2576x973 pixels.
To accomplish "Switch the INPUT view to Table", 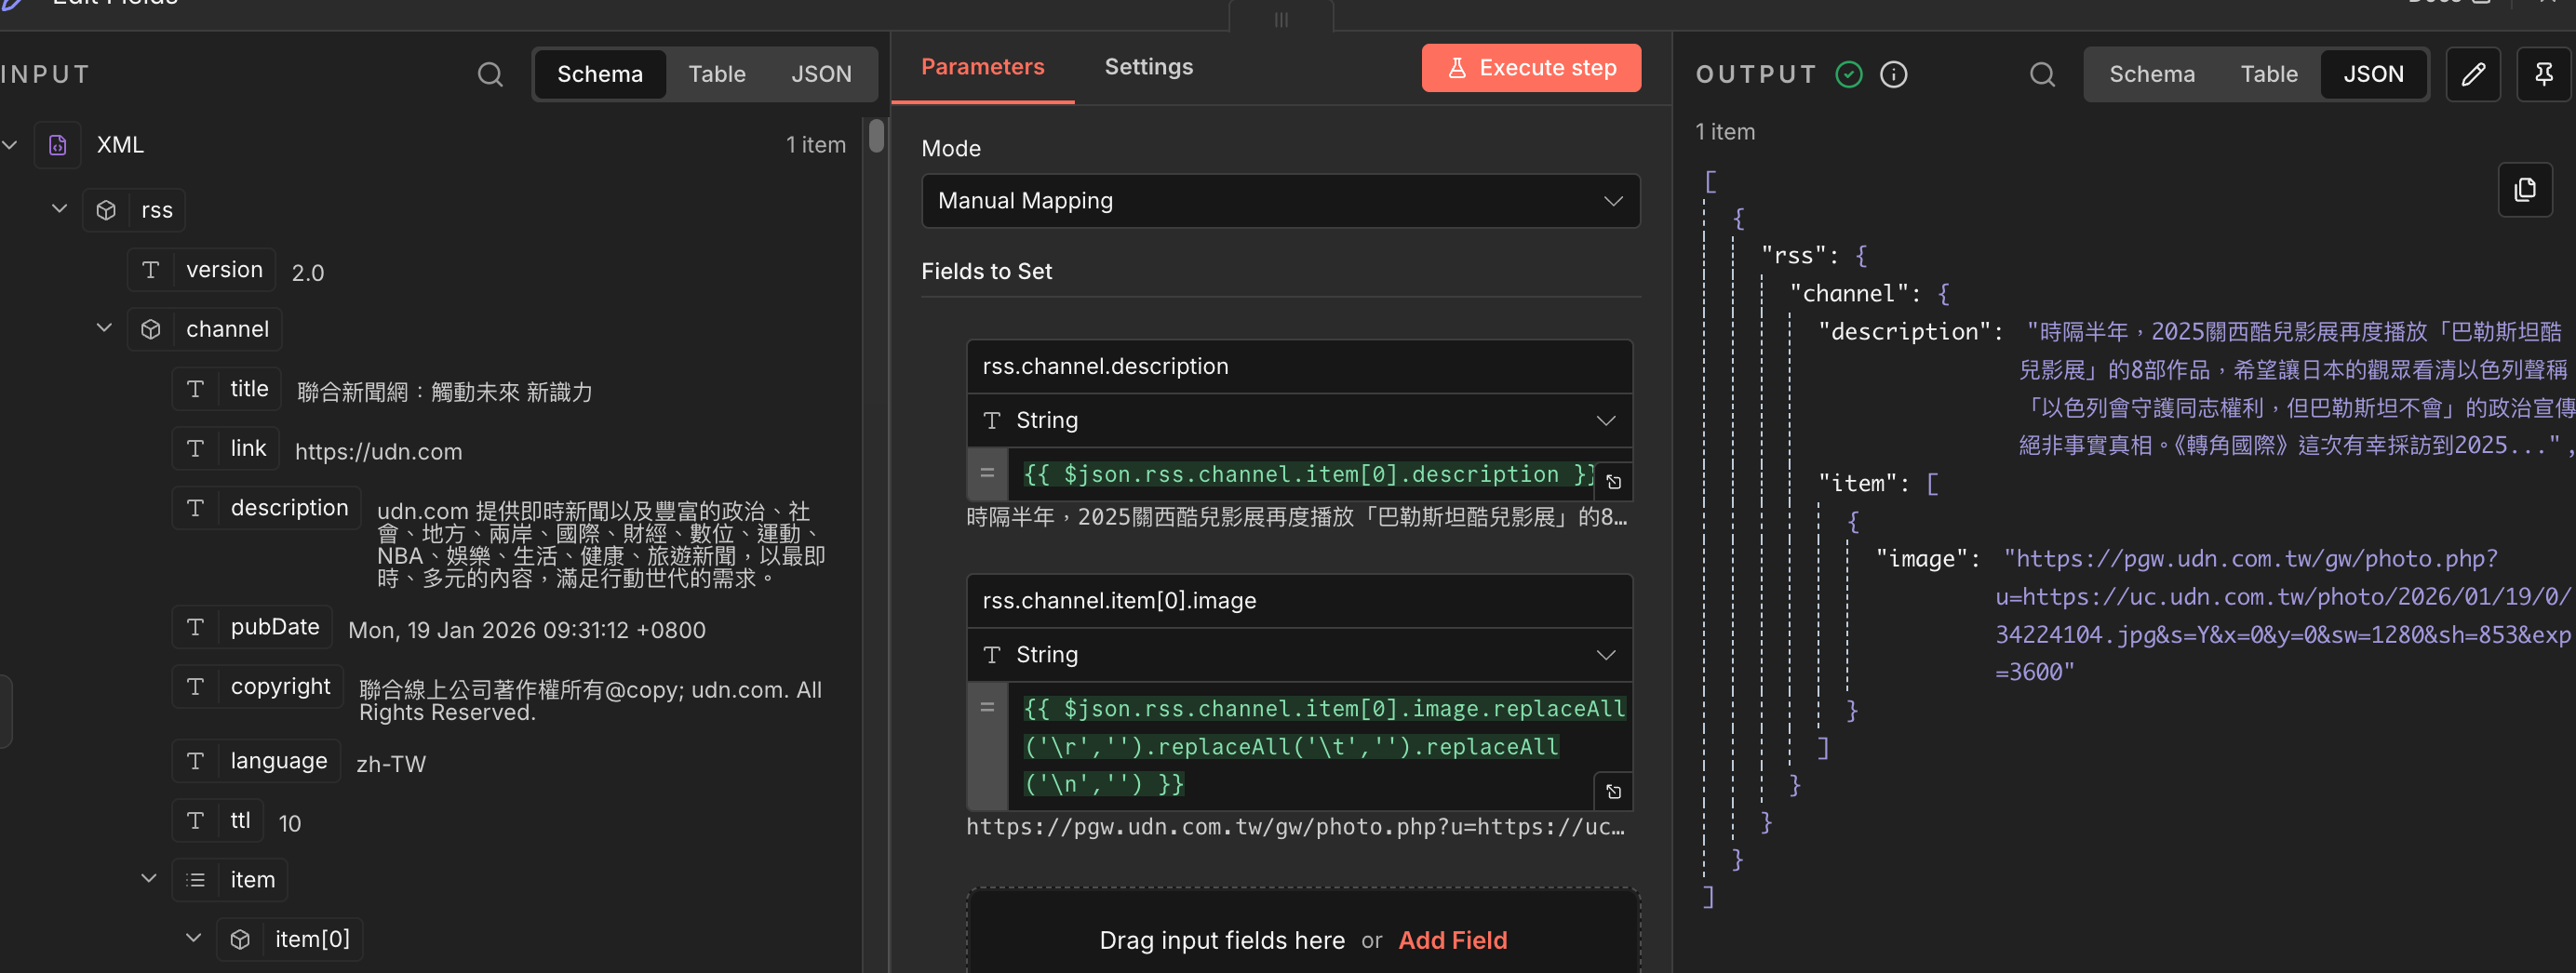I will tap(716, 74).
